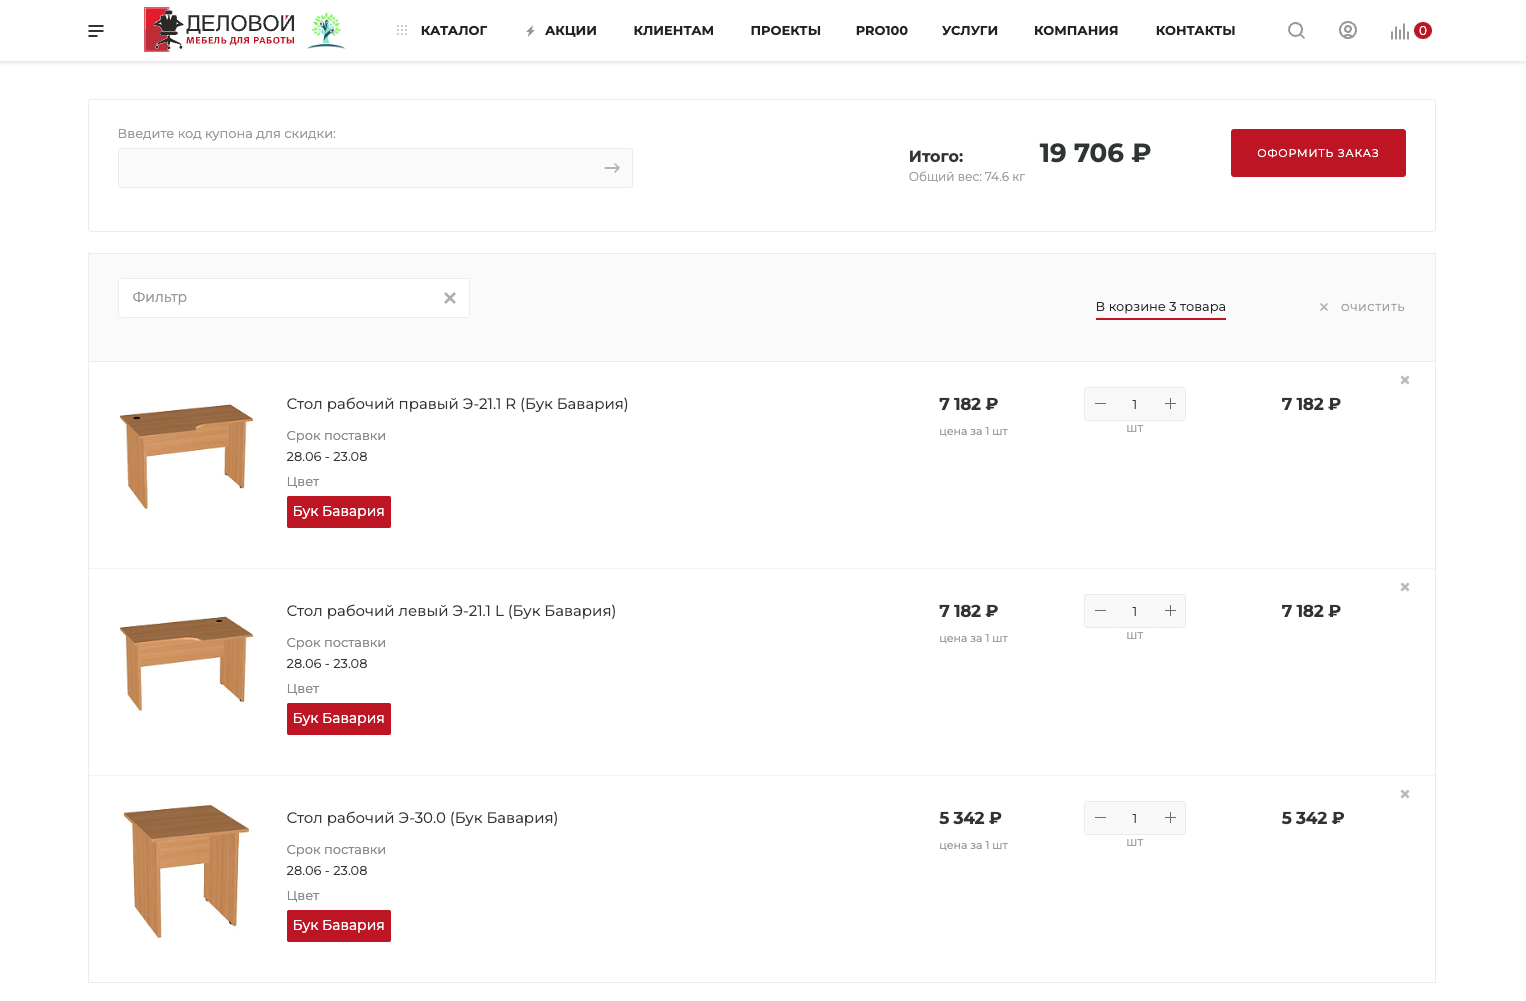Select the В корзине 3 товара tab
The image size is (1526, 1001).
pyautogui.click(x=1160, y=307)
